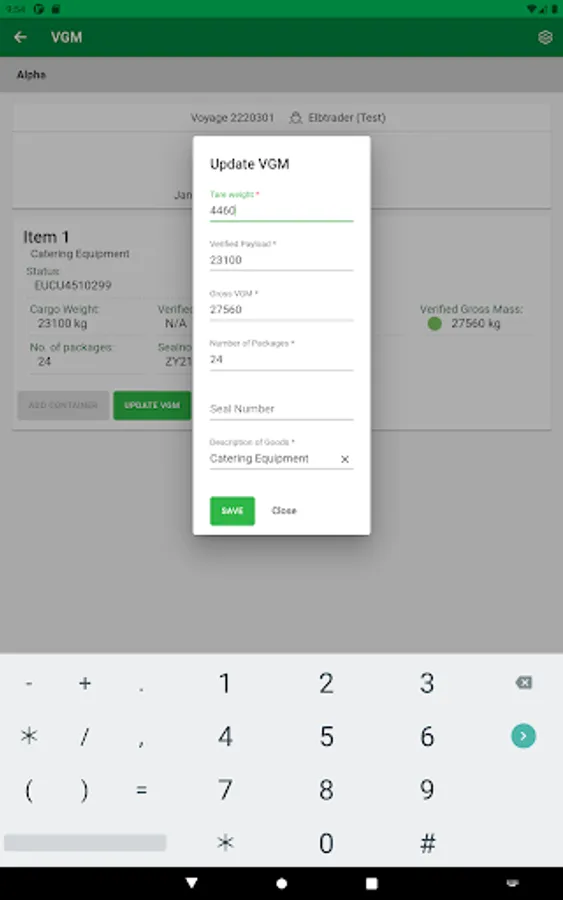Click the Seal Number input field

[x=281, y=409]
